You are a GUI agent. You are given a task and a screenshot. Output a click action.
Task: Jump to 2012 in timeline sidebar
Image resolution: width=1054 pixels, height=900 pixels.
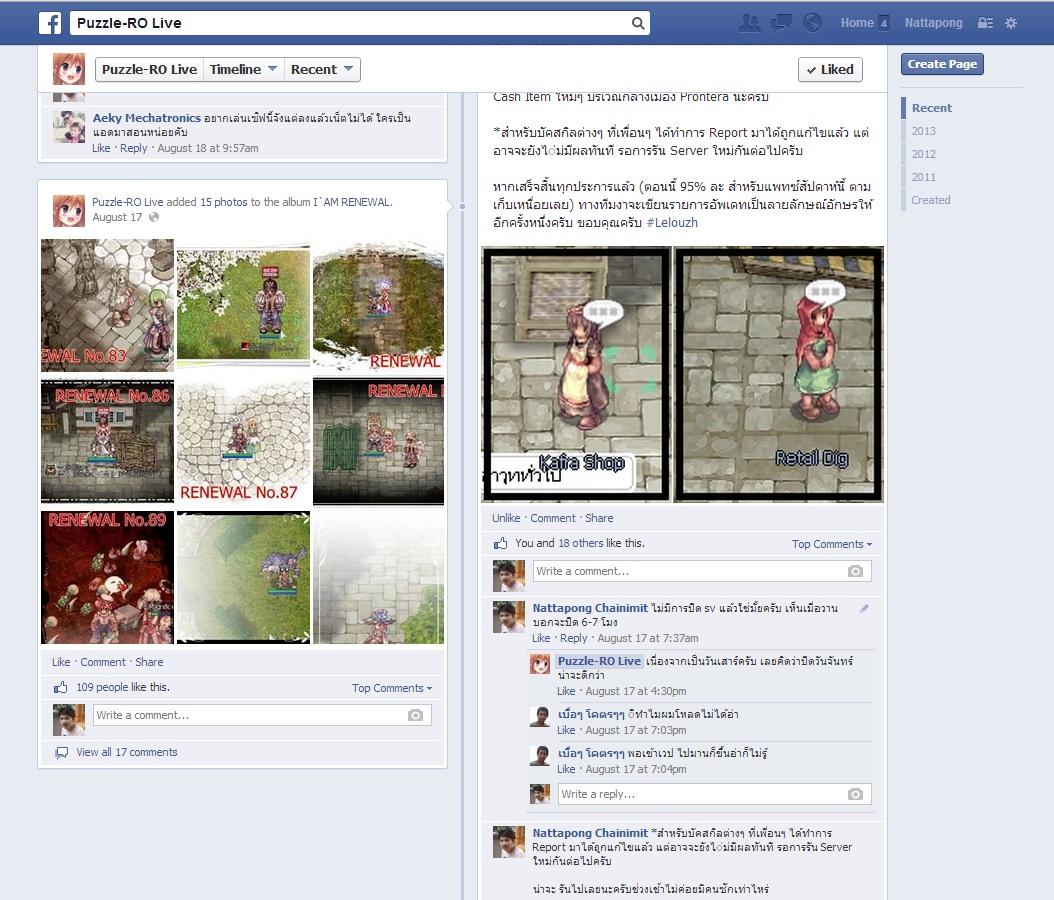[924, 154]
